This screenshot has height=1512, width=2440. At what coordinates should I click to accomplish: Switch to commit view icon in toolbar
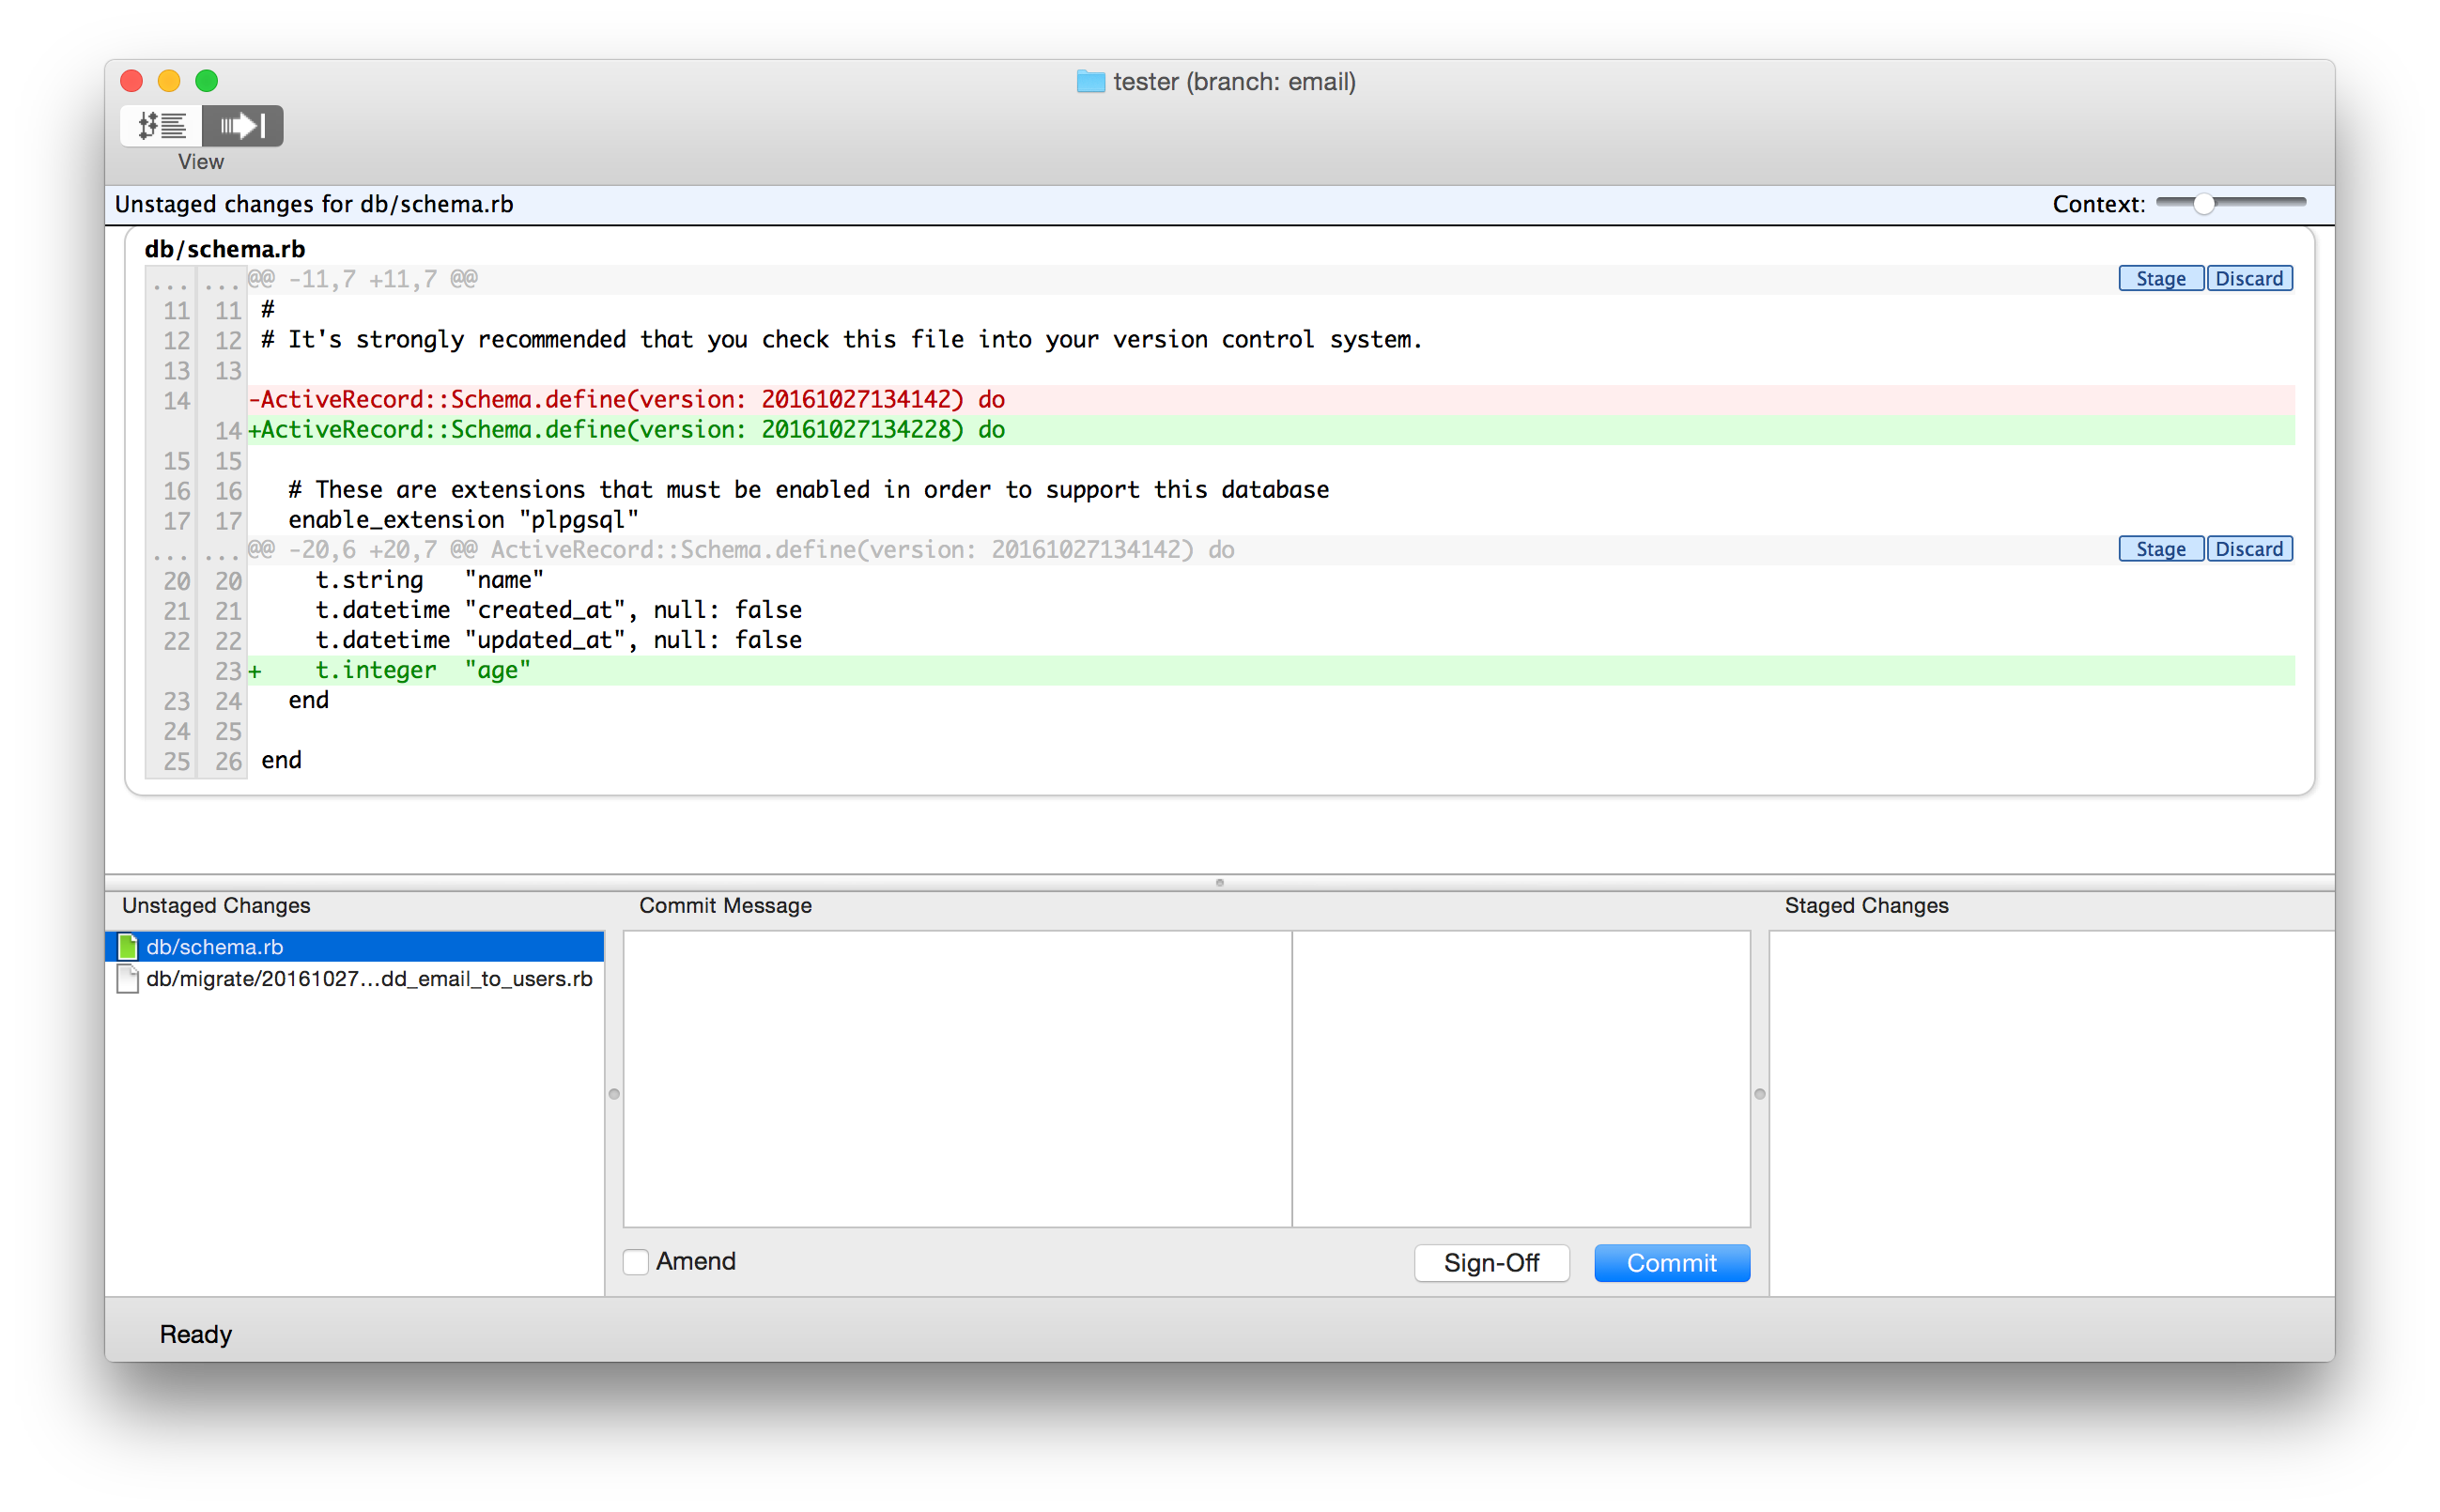pos(243,126)
